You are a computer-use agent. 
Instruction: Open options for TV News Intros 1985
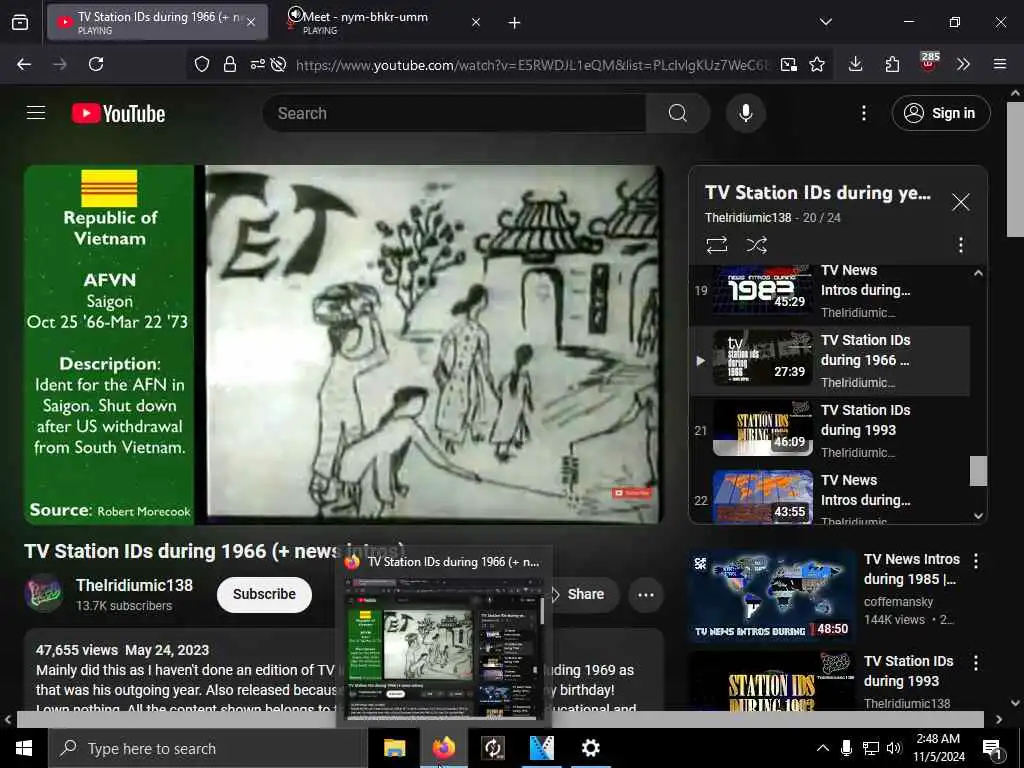[x=976, y=560]
